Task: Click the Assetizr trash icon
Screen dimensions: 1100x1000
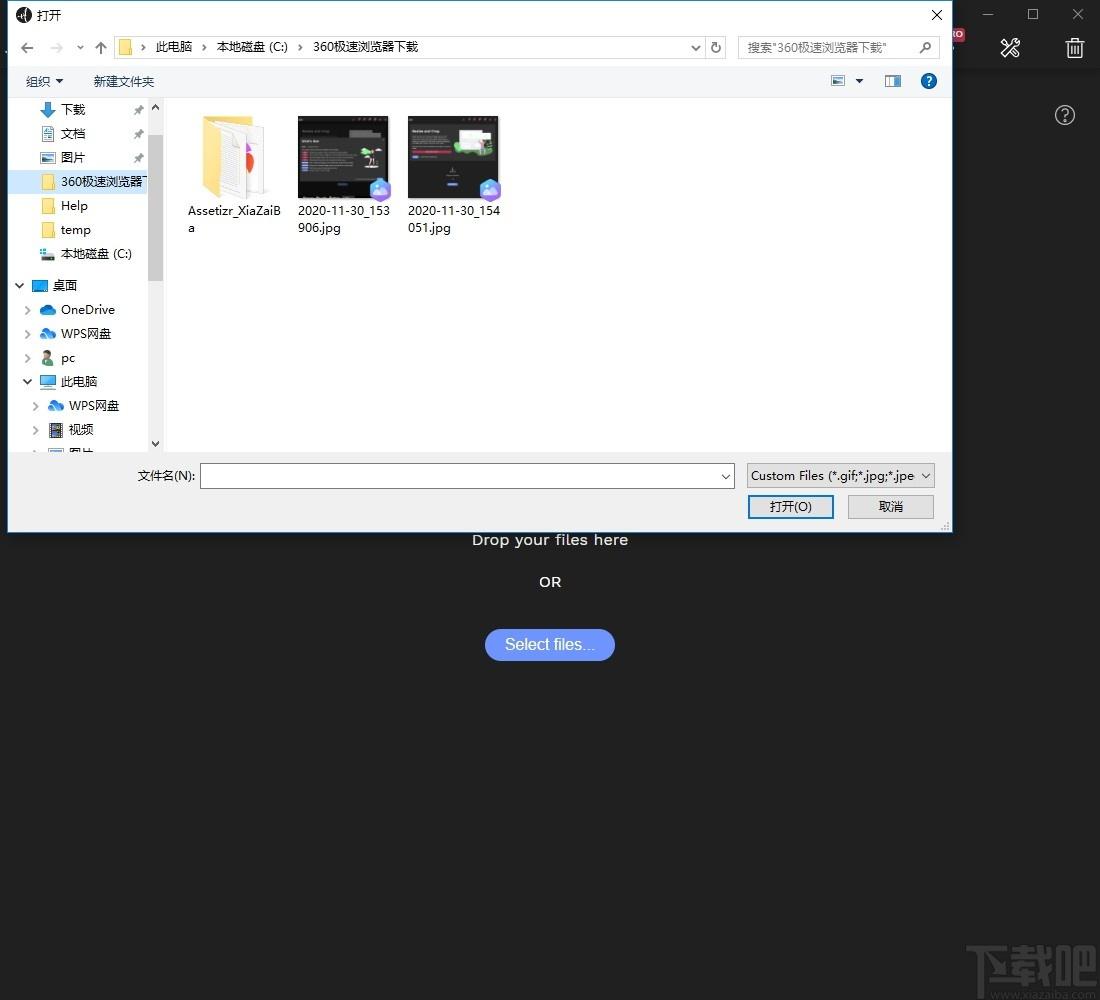Action: click(1075, 48)
